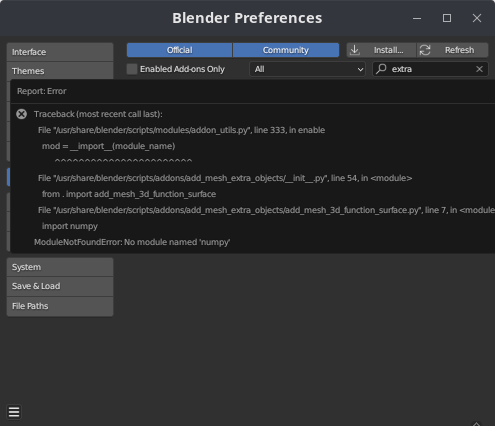Click the 'from . import add_mesh_3d_function_surface' line
The image size is (495, 426).
(129, 194)
